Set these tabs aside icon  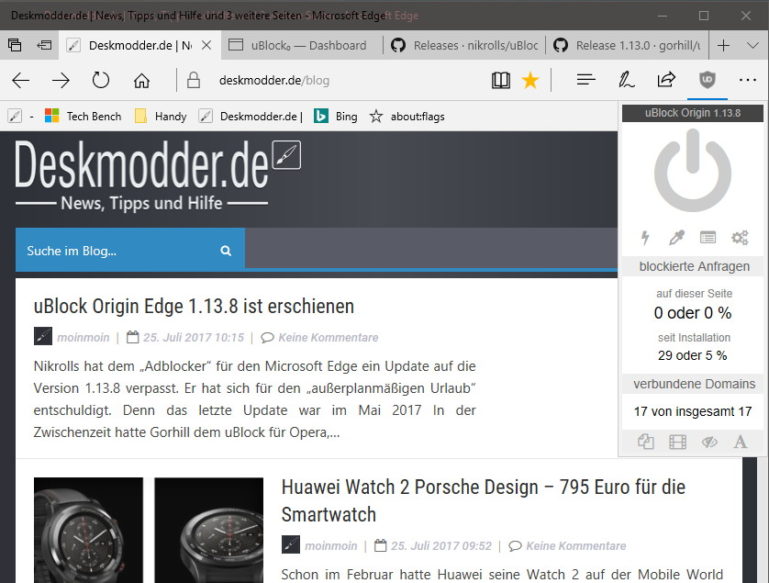pos(44,45)
